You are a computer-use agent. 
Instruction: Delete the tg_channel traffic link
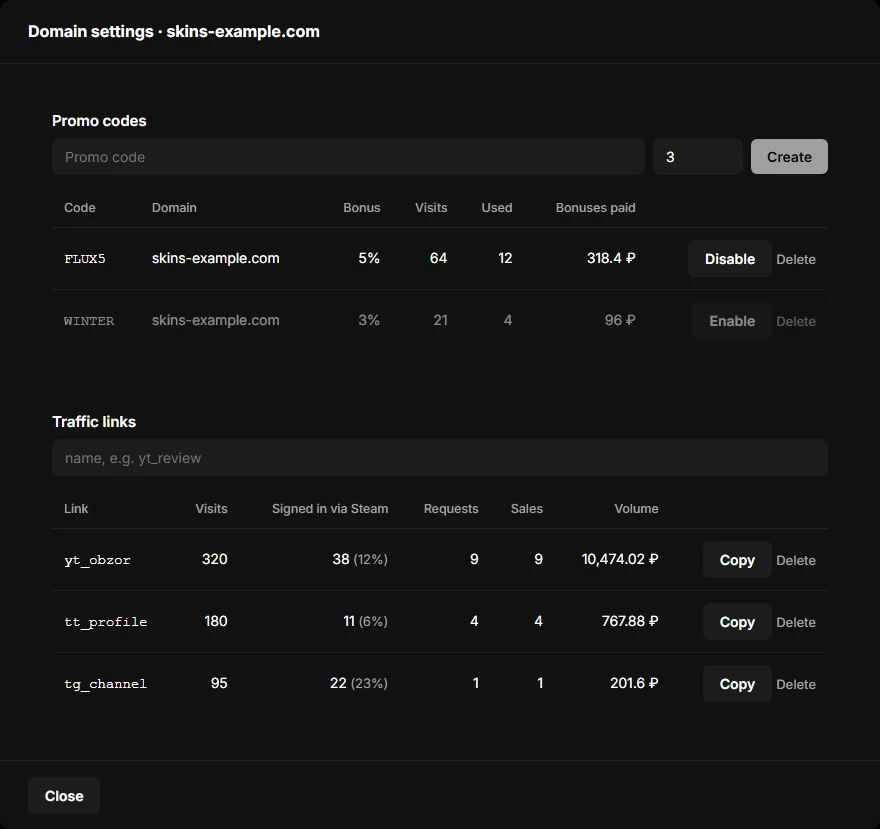(x=796, y=684)
